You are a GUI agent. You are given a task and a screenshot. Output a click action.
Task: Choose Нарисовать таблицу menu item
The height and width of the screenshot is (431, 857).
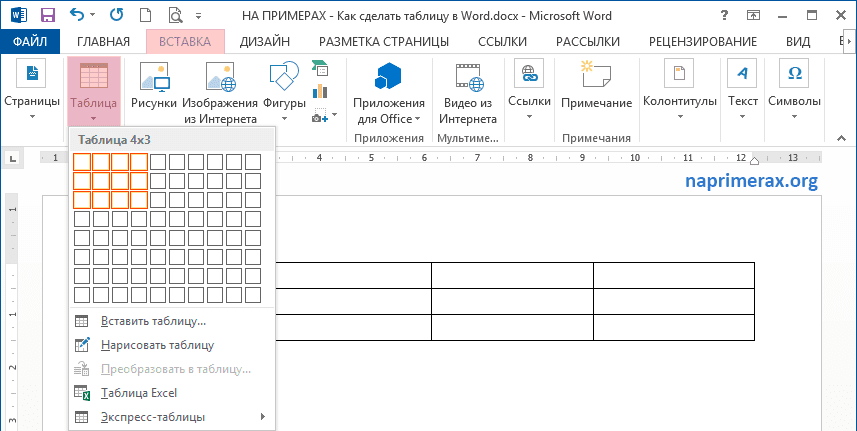click(x=172, y=345)
